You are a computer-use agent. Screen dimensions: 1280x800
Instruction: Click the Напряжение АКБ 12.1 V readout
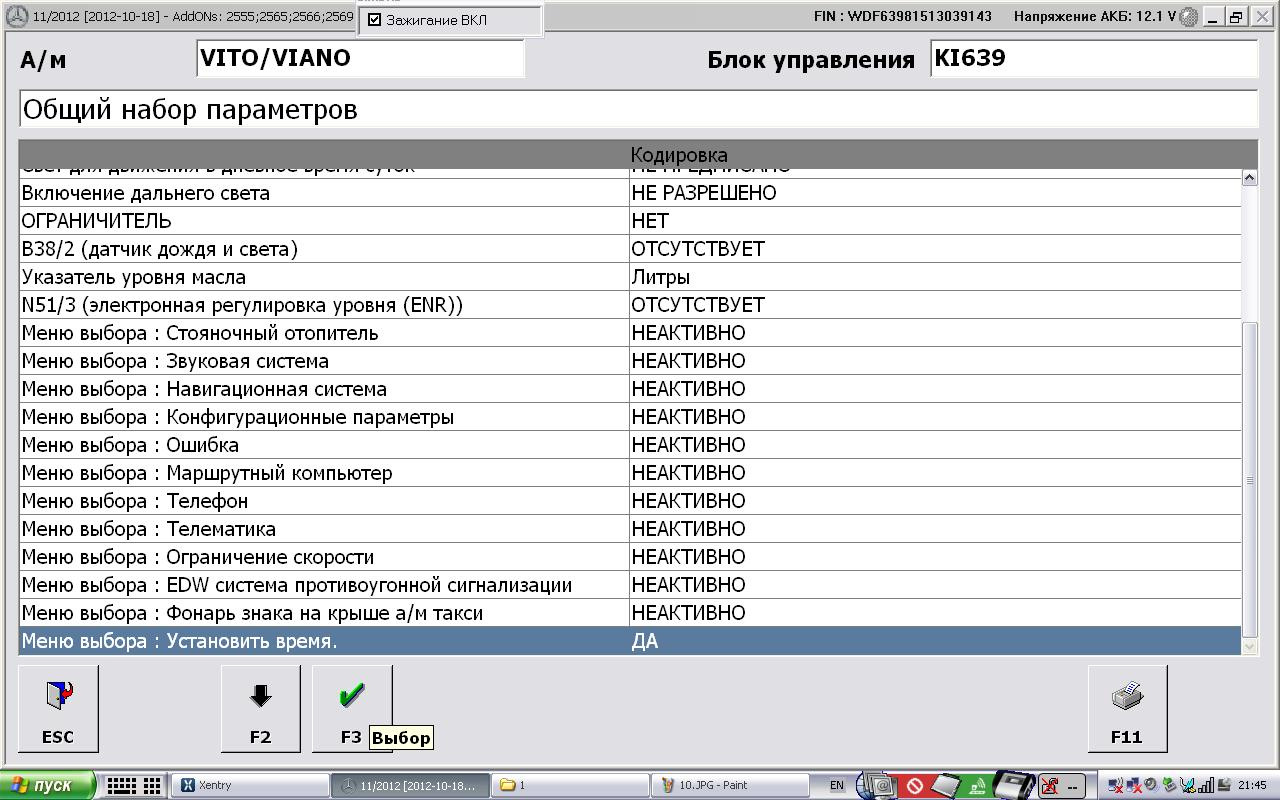pyautogui.click(x=1095, y=17)
